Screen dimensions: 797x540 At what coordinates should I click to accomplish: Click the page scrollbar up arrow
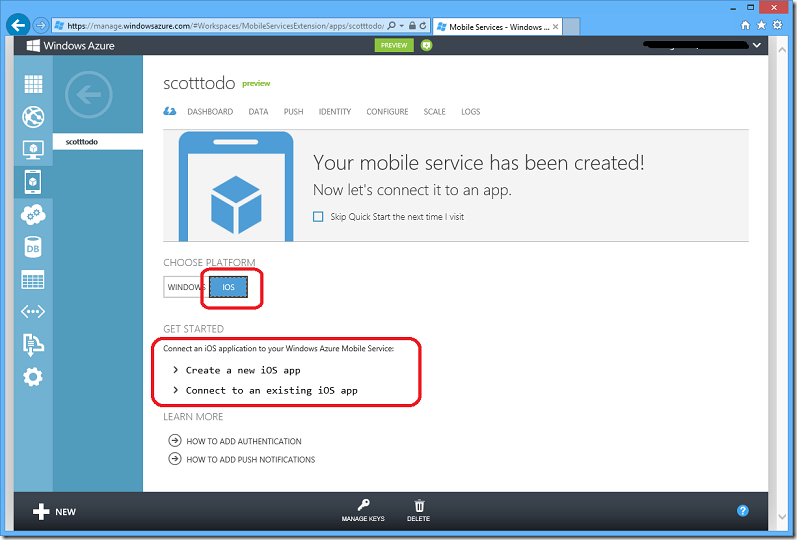coord(782,49)
